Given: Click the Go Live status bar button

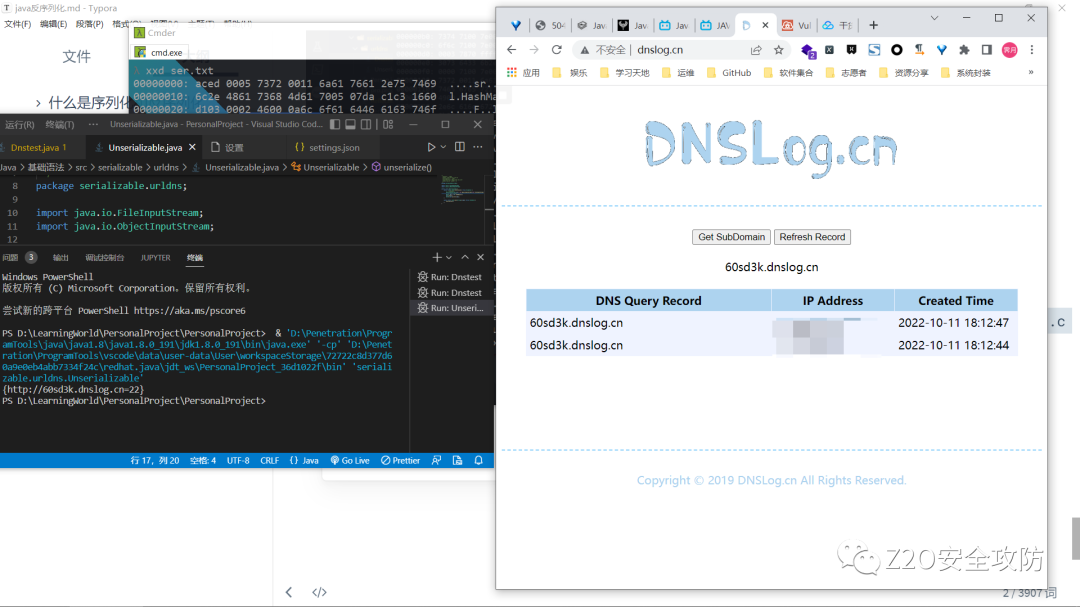Looking at the screenshot, I should tap(350, 460).
